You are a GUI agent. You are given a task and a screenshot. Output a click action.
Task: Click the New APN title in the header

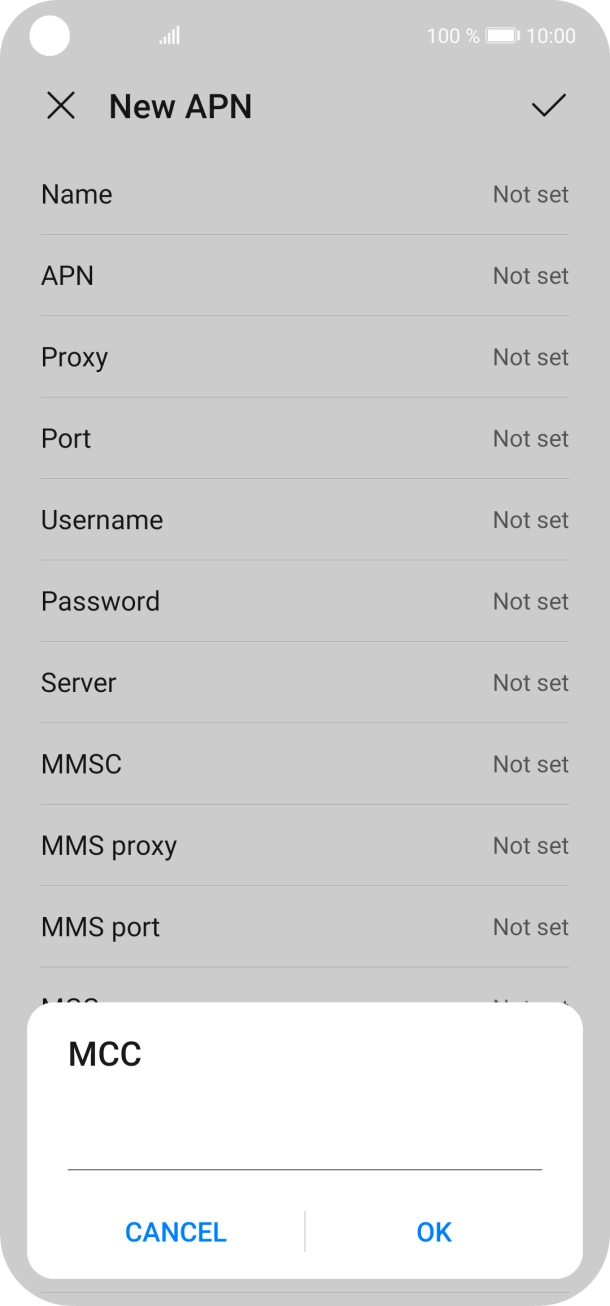[180, 106]
